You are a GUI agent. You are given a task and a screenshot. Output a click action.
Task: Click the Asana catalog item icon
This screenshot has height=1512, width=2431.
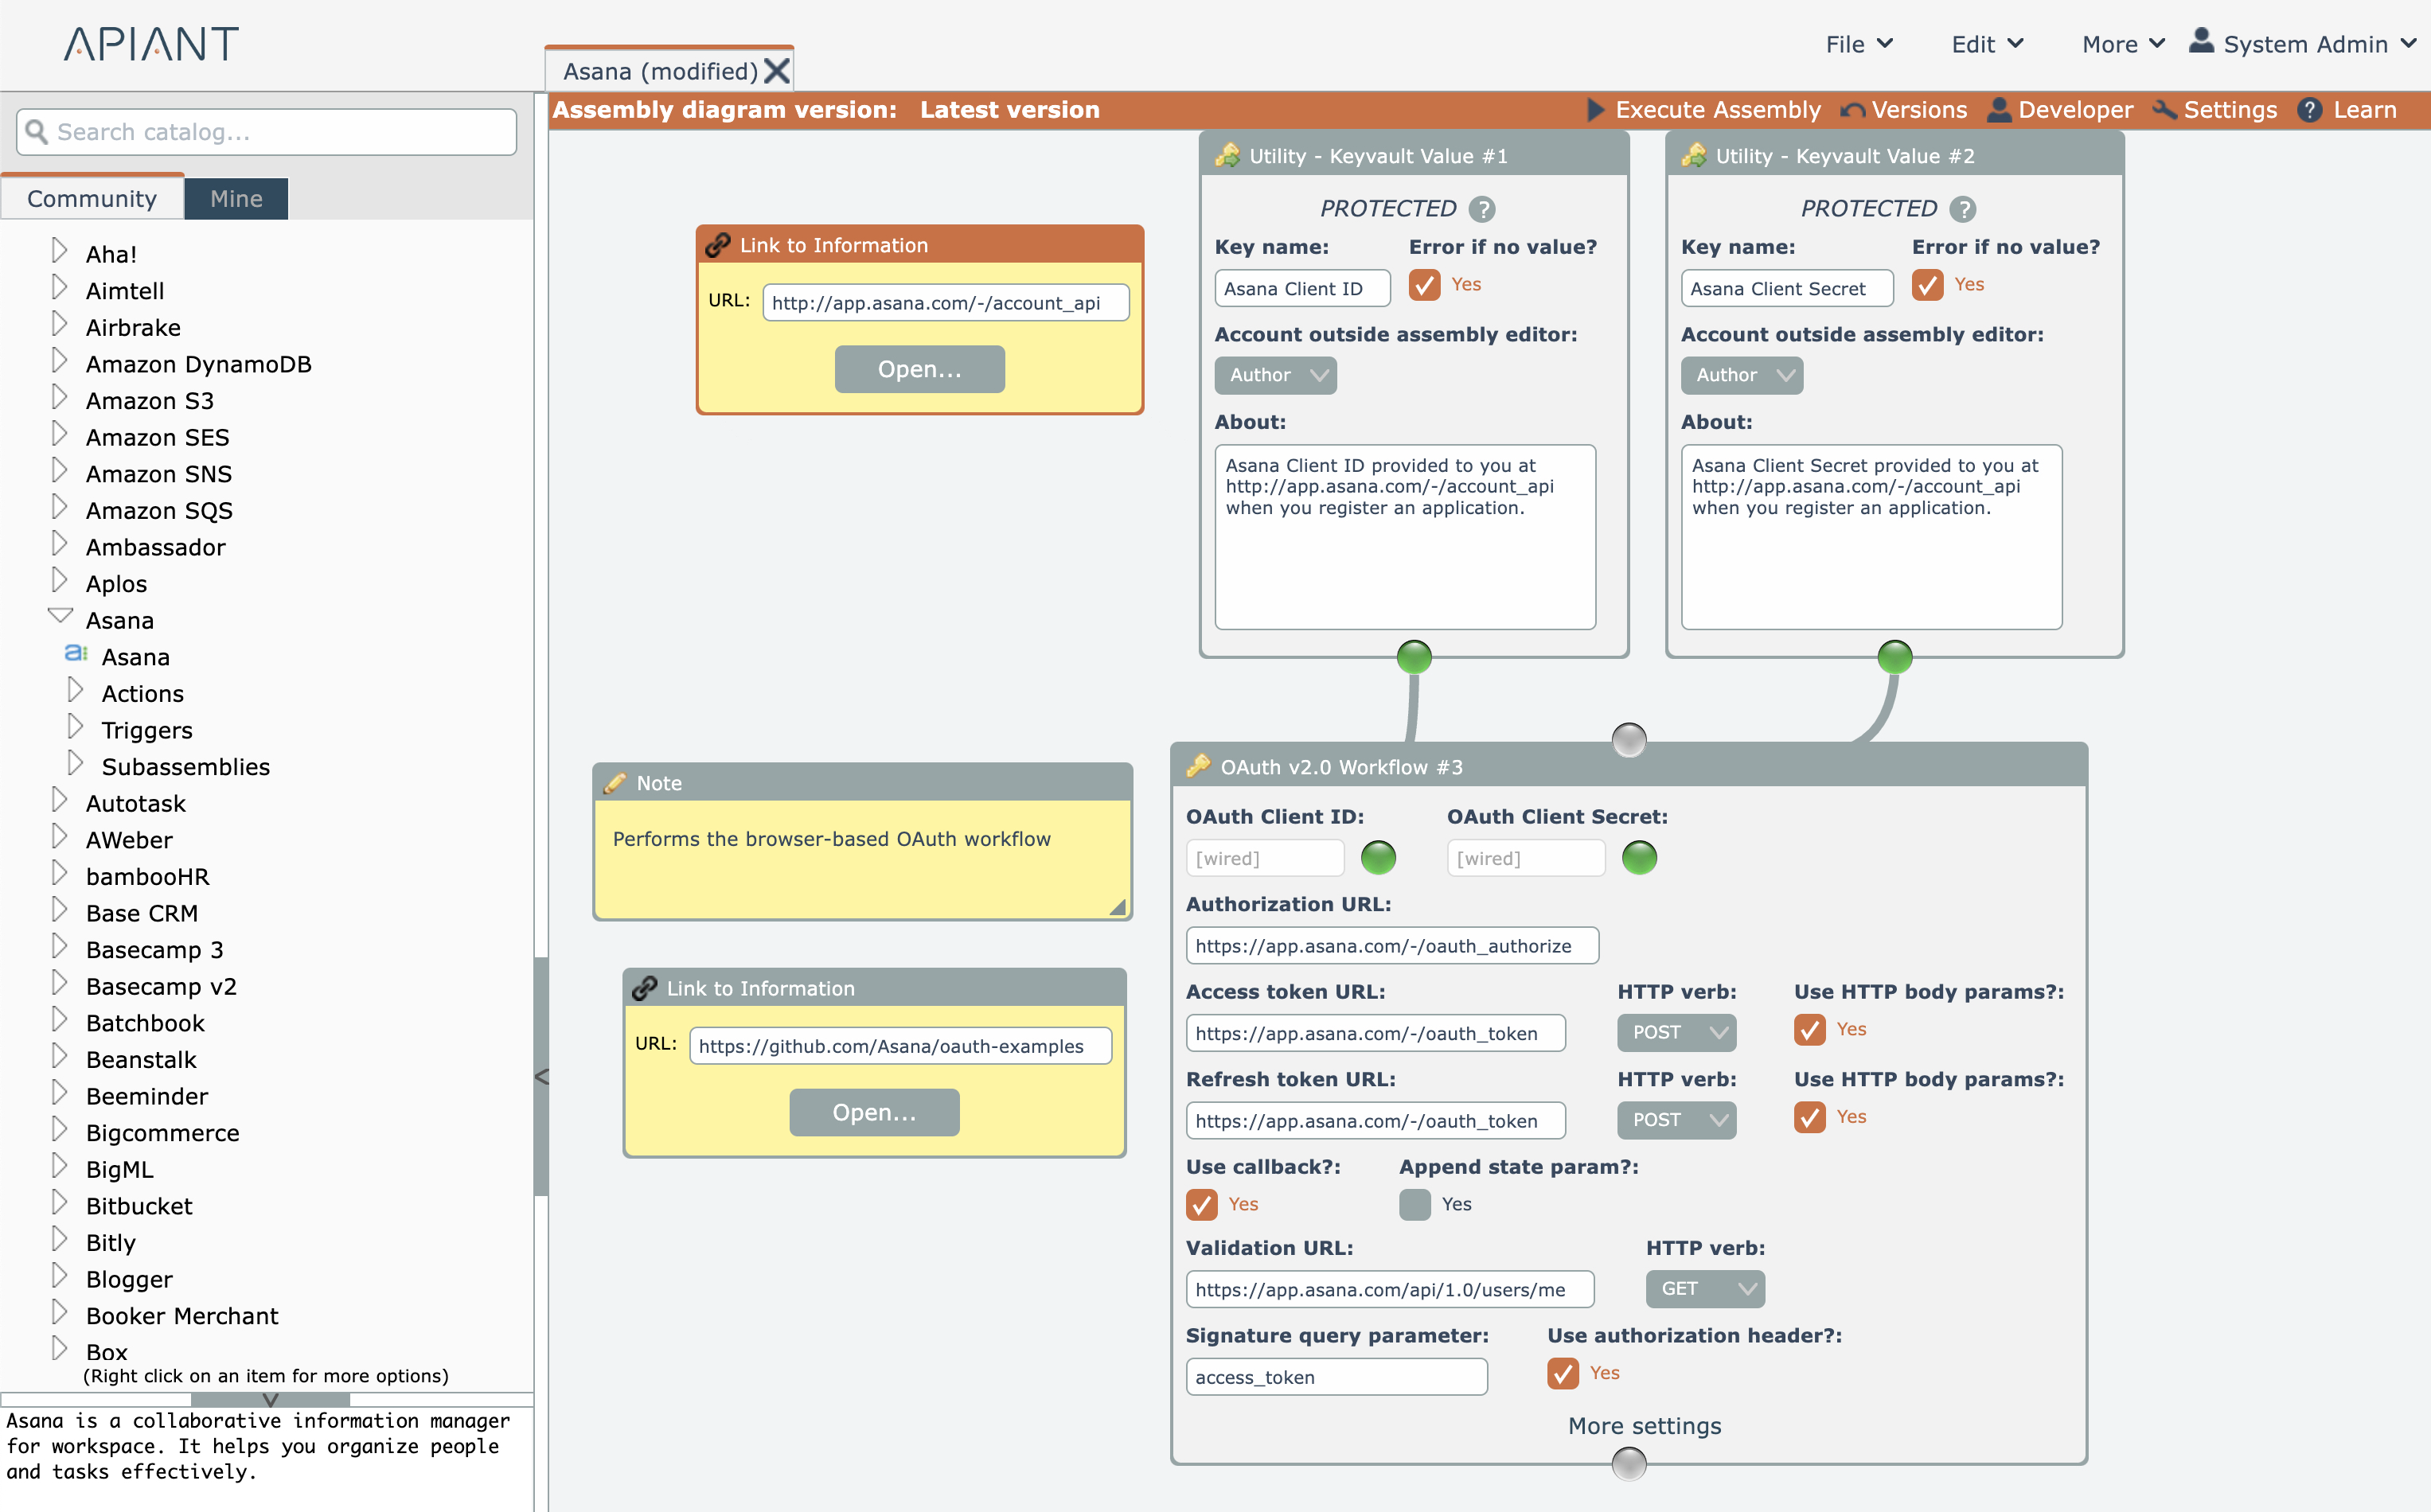click(76, 654)
